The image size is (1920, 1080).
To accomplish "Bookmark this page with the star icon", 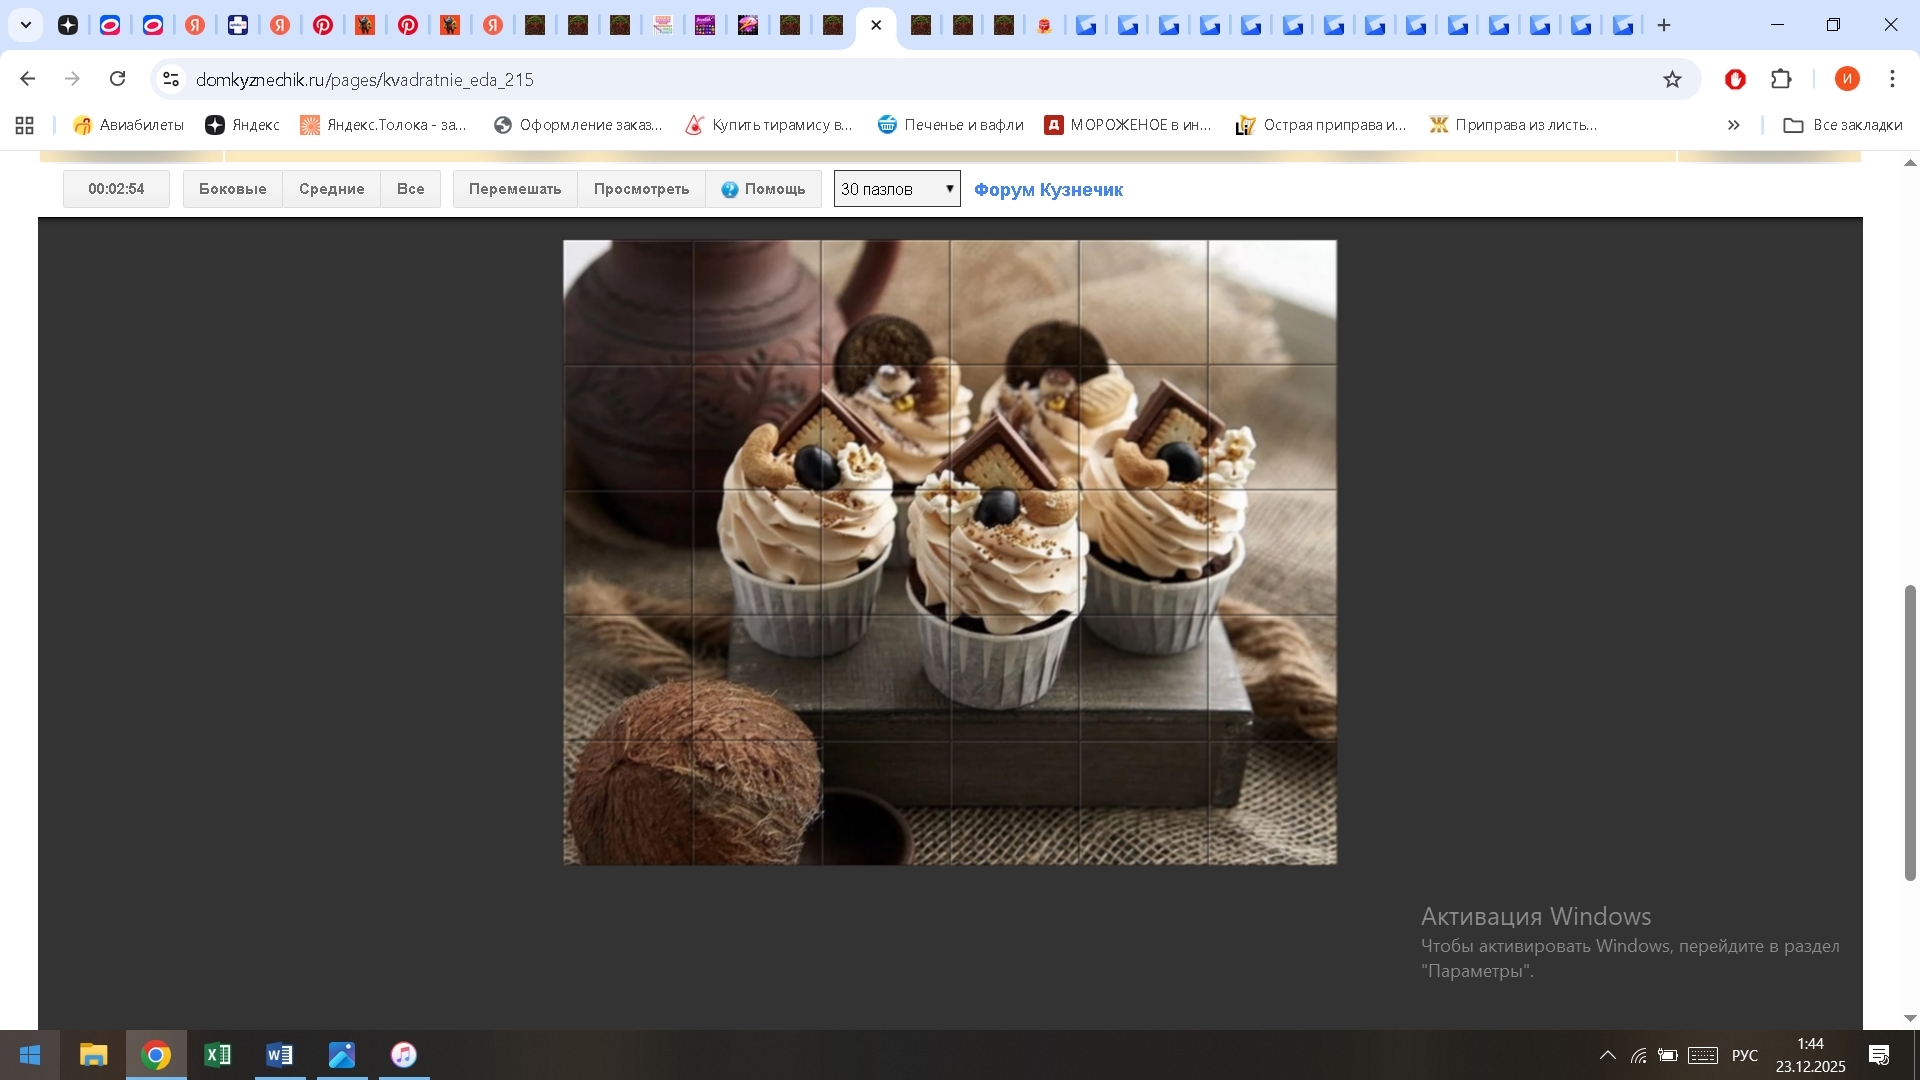I will pos(1672,79).
